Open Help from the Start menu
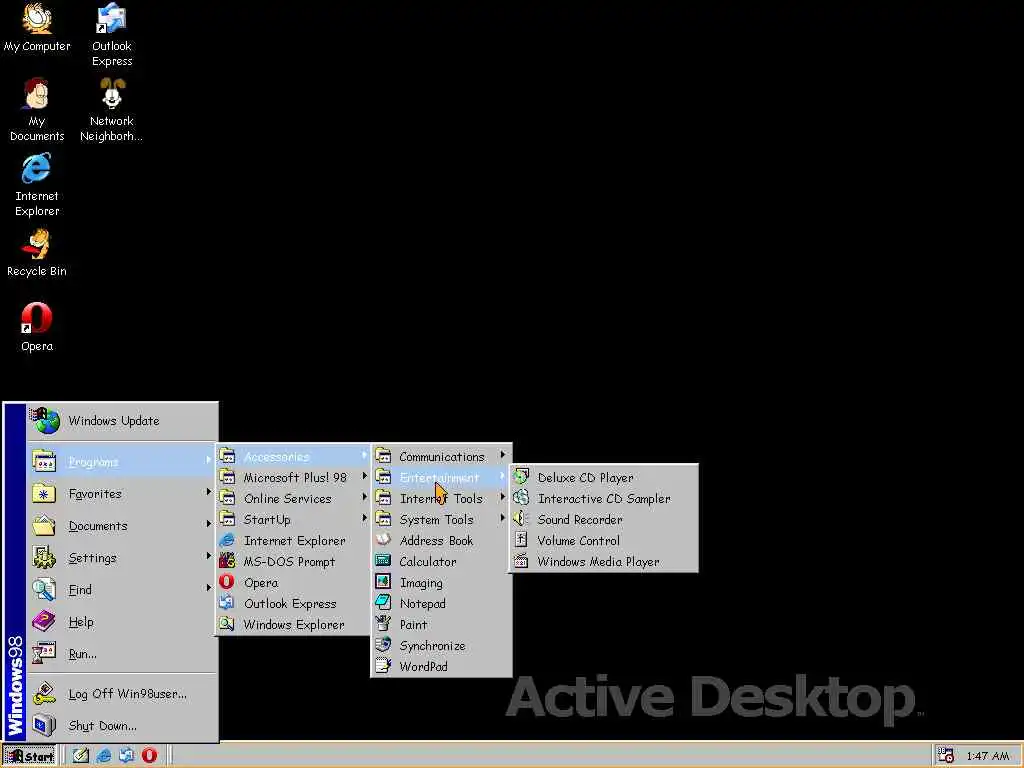The height and width of the screenshot is (768, 1024). (x=121, y=622)
